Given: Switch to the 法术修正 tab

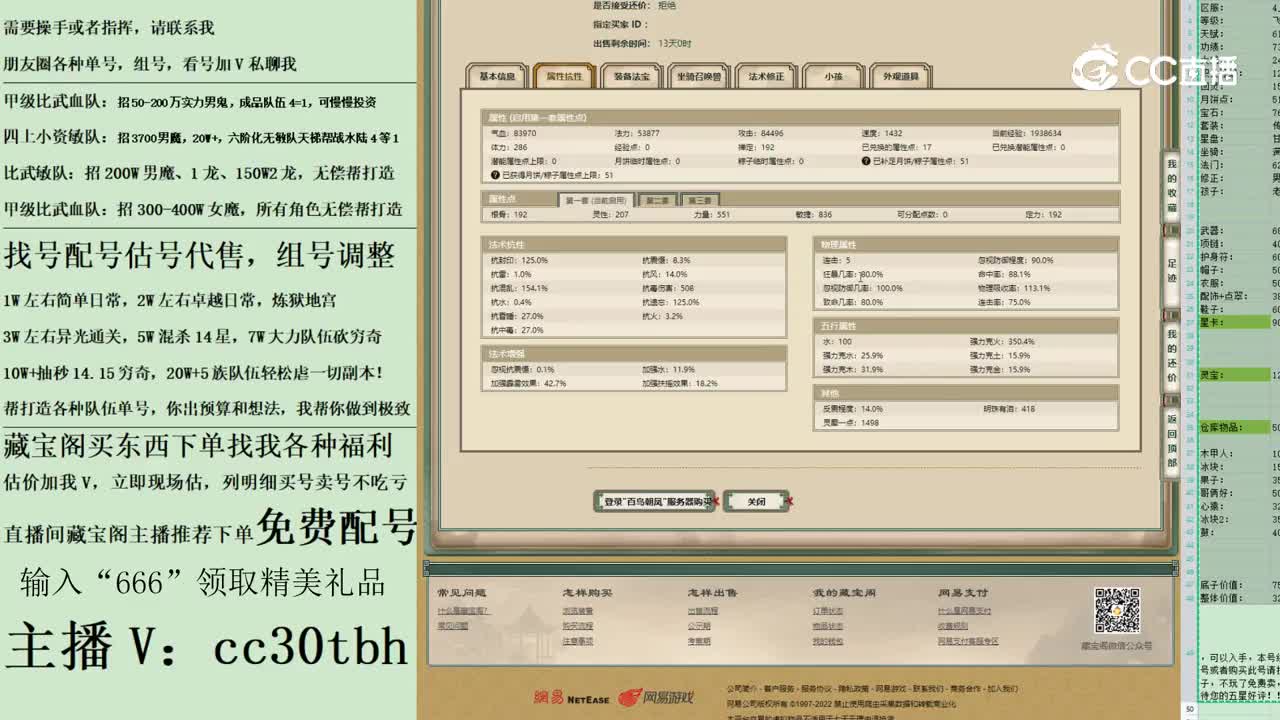Looking at the screenshot, I should (x=766, y=76).
